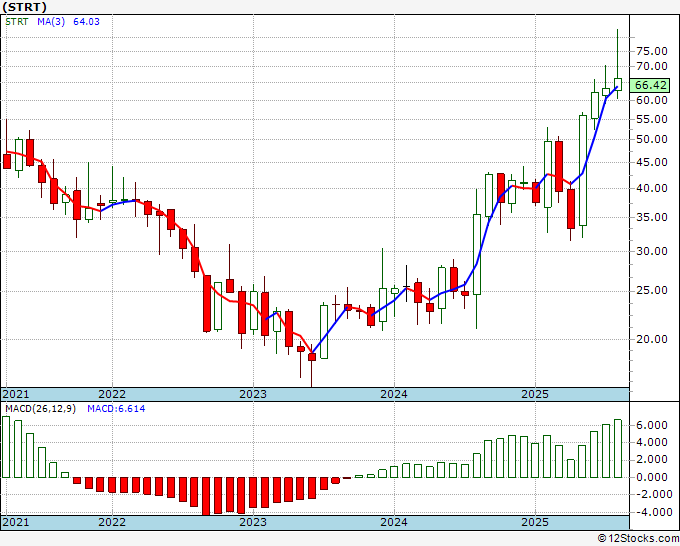
Task: Click 2022 on the price chart timeline
Action: click(112, 394)
